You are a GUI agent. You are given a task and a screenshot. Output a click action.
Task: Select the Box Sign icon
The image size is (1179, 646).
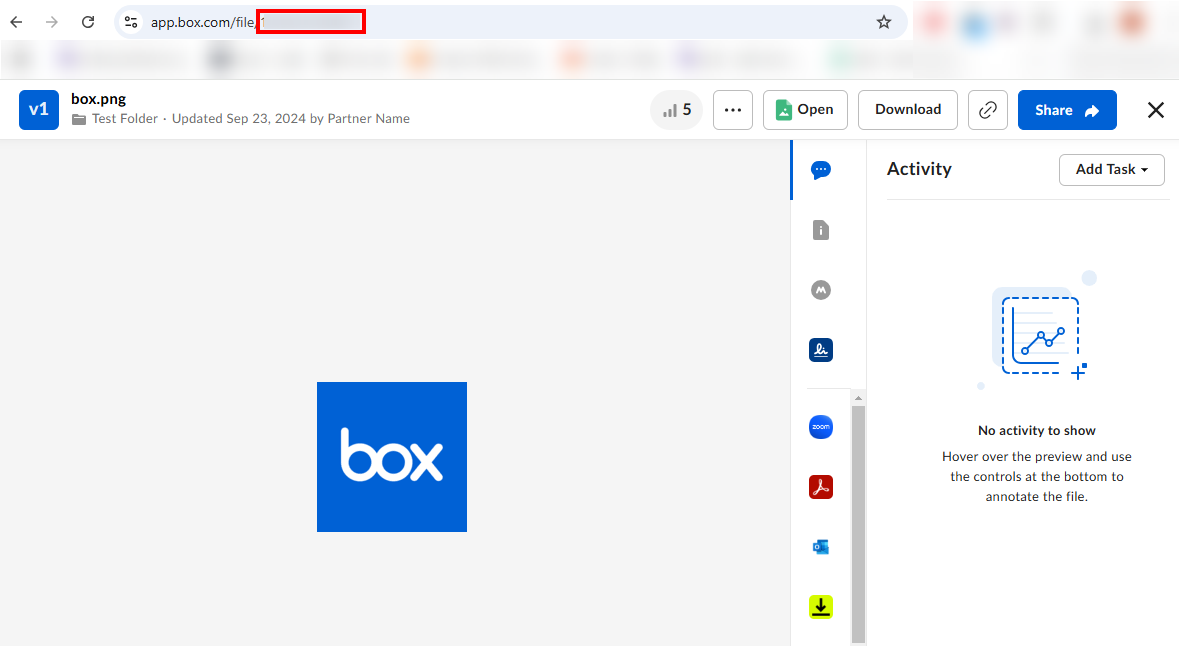821,350
